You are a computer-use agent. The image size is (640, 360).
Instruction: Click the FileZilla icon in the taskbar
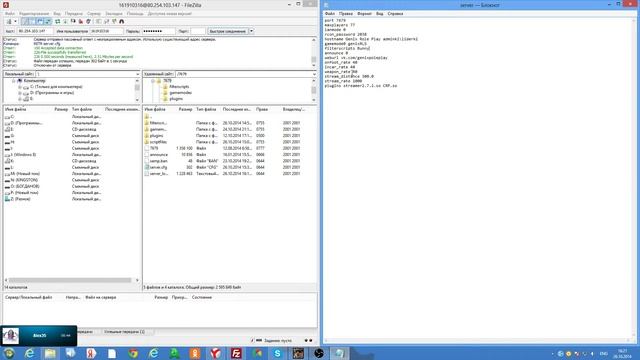click(236, 353)
